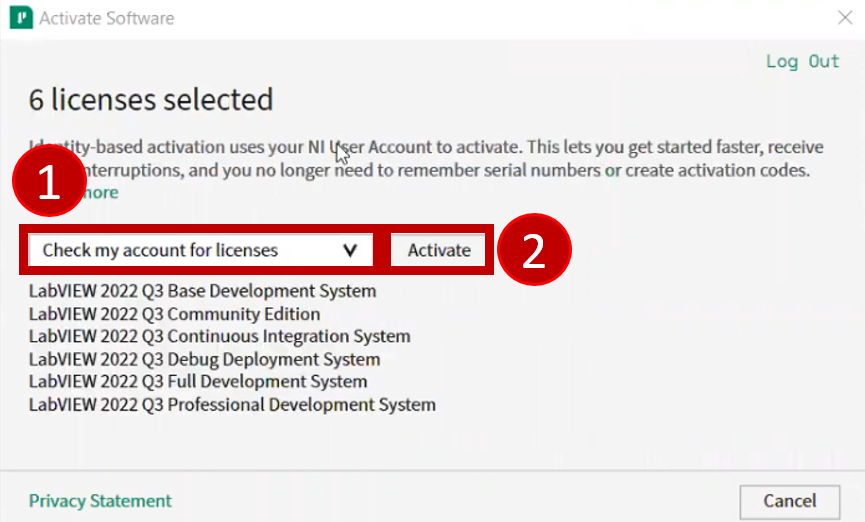Click the dropdown arrow of the license method combo box
Viewport: 865px width, 522px height.
(350, 251)
